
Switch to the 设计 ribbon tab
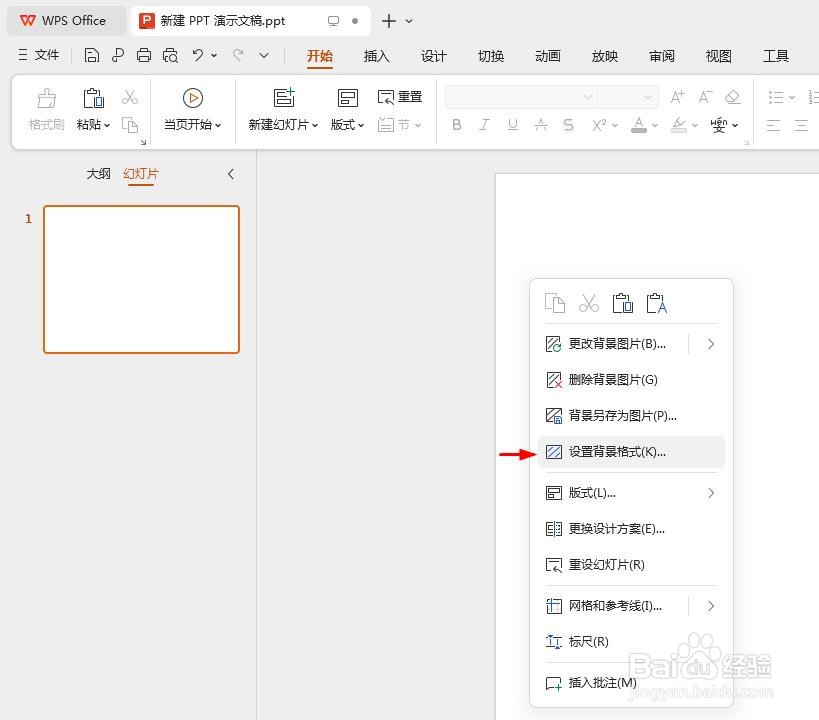pyautogui.click(x=434, y=55)
